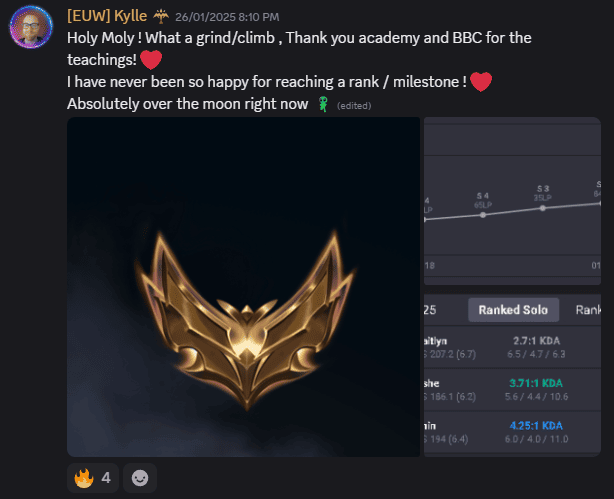Image resolution: width=614 pixels, height=499 pixels.
Task: Click the red heart emoji after teachings
Action: pos(151,60)
